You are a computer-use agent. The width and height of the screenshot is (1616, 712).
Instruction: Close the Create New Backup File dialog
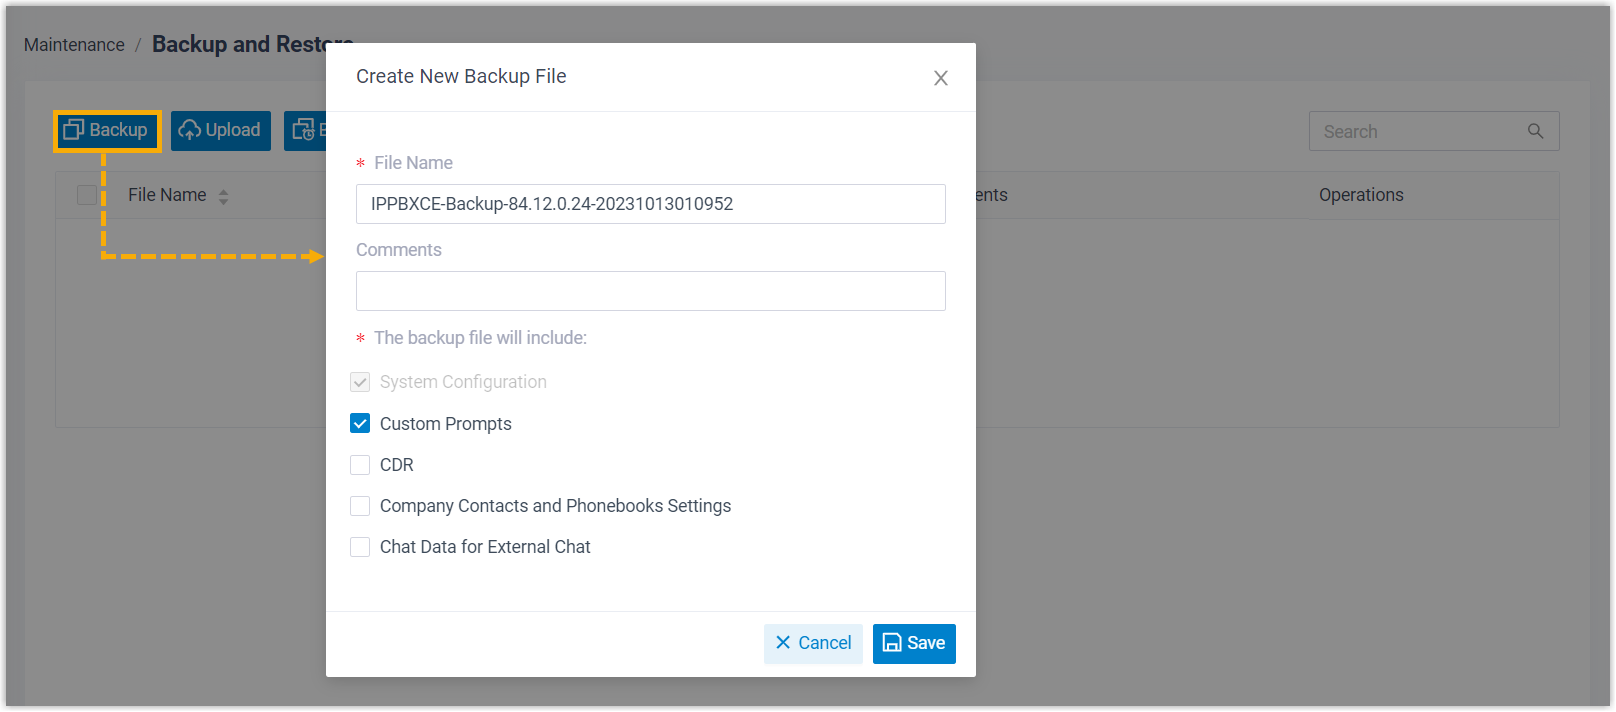point(940,78)
